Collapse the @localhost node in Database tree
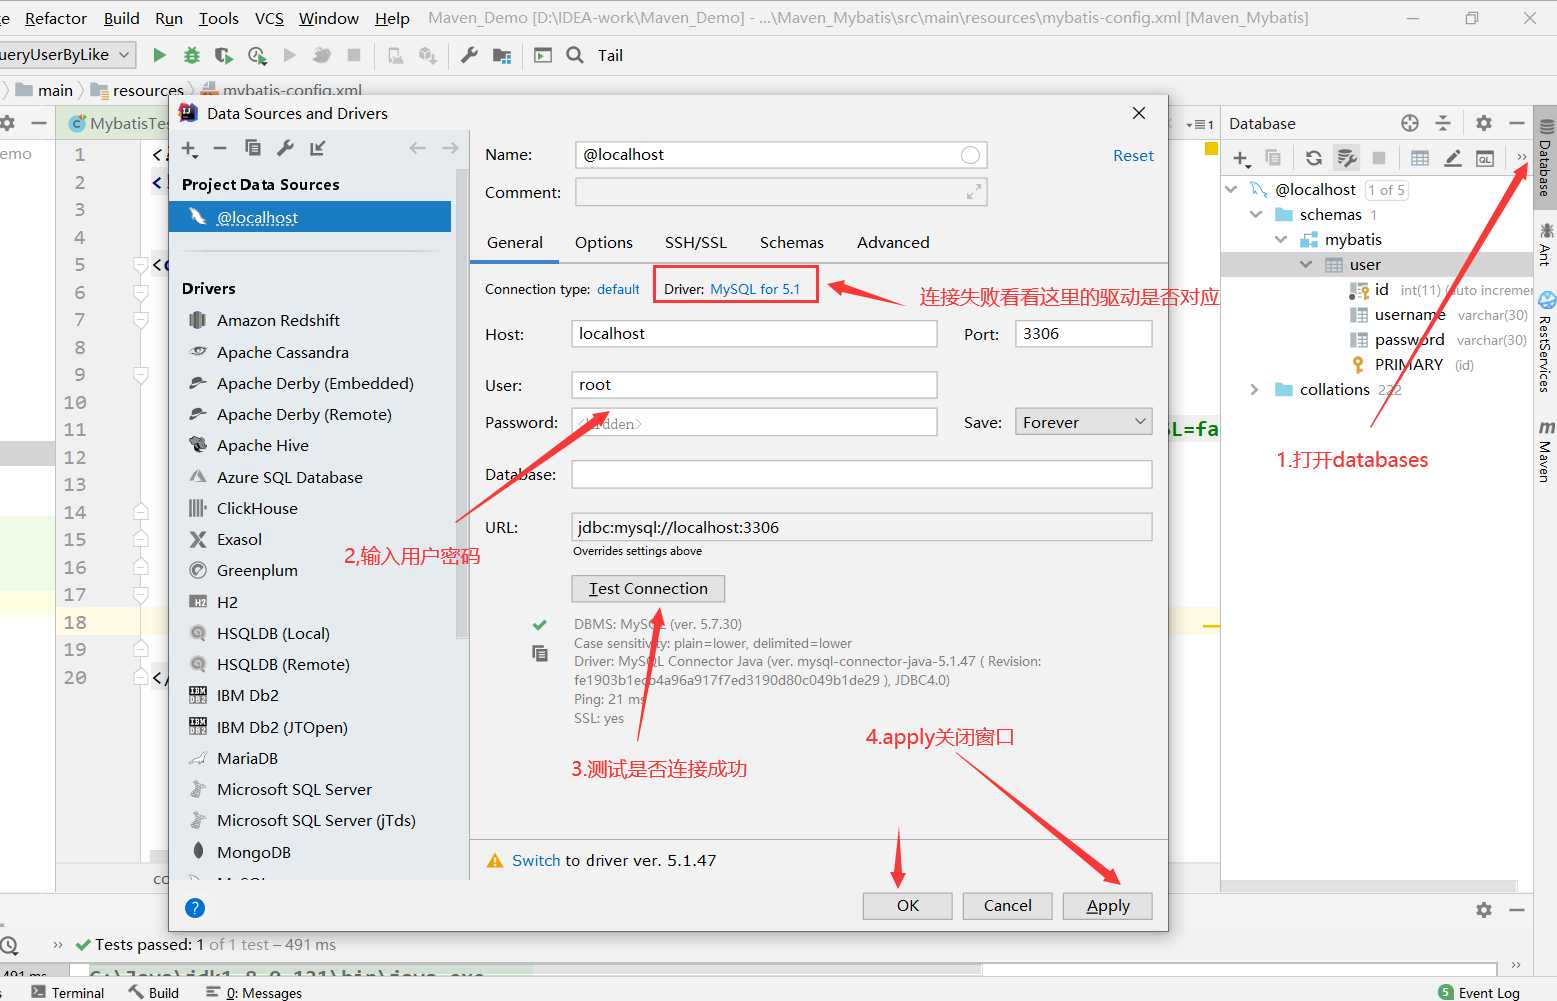The height and width of the screenshot is (1001, 1557). (x=1232, y=189)
